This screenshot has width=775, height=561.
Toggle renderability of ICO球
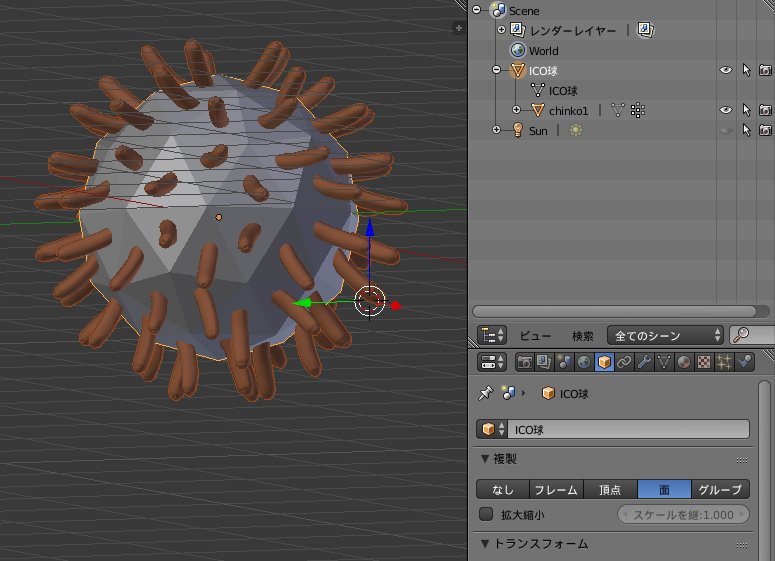coord(765,70)
